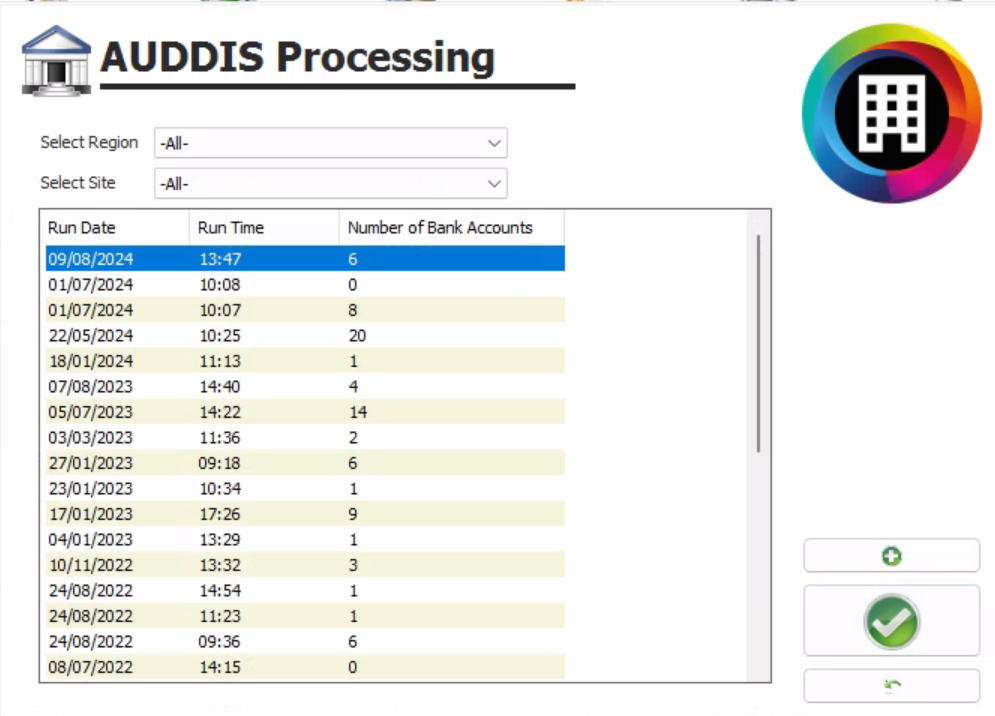The width and height of the screenshot is (995, 716).
Task: Click the list's vertical scrollbar thumb
Action: [758, 343]
